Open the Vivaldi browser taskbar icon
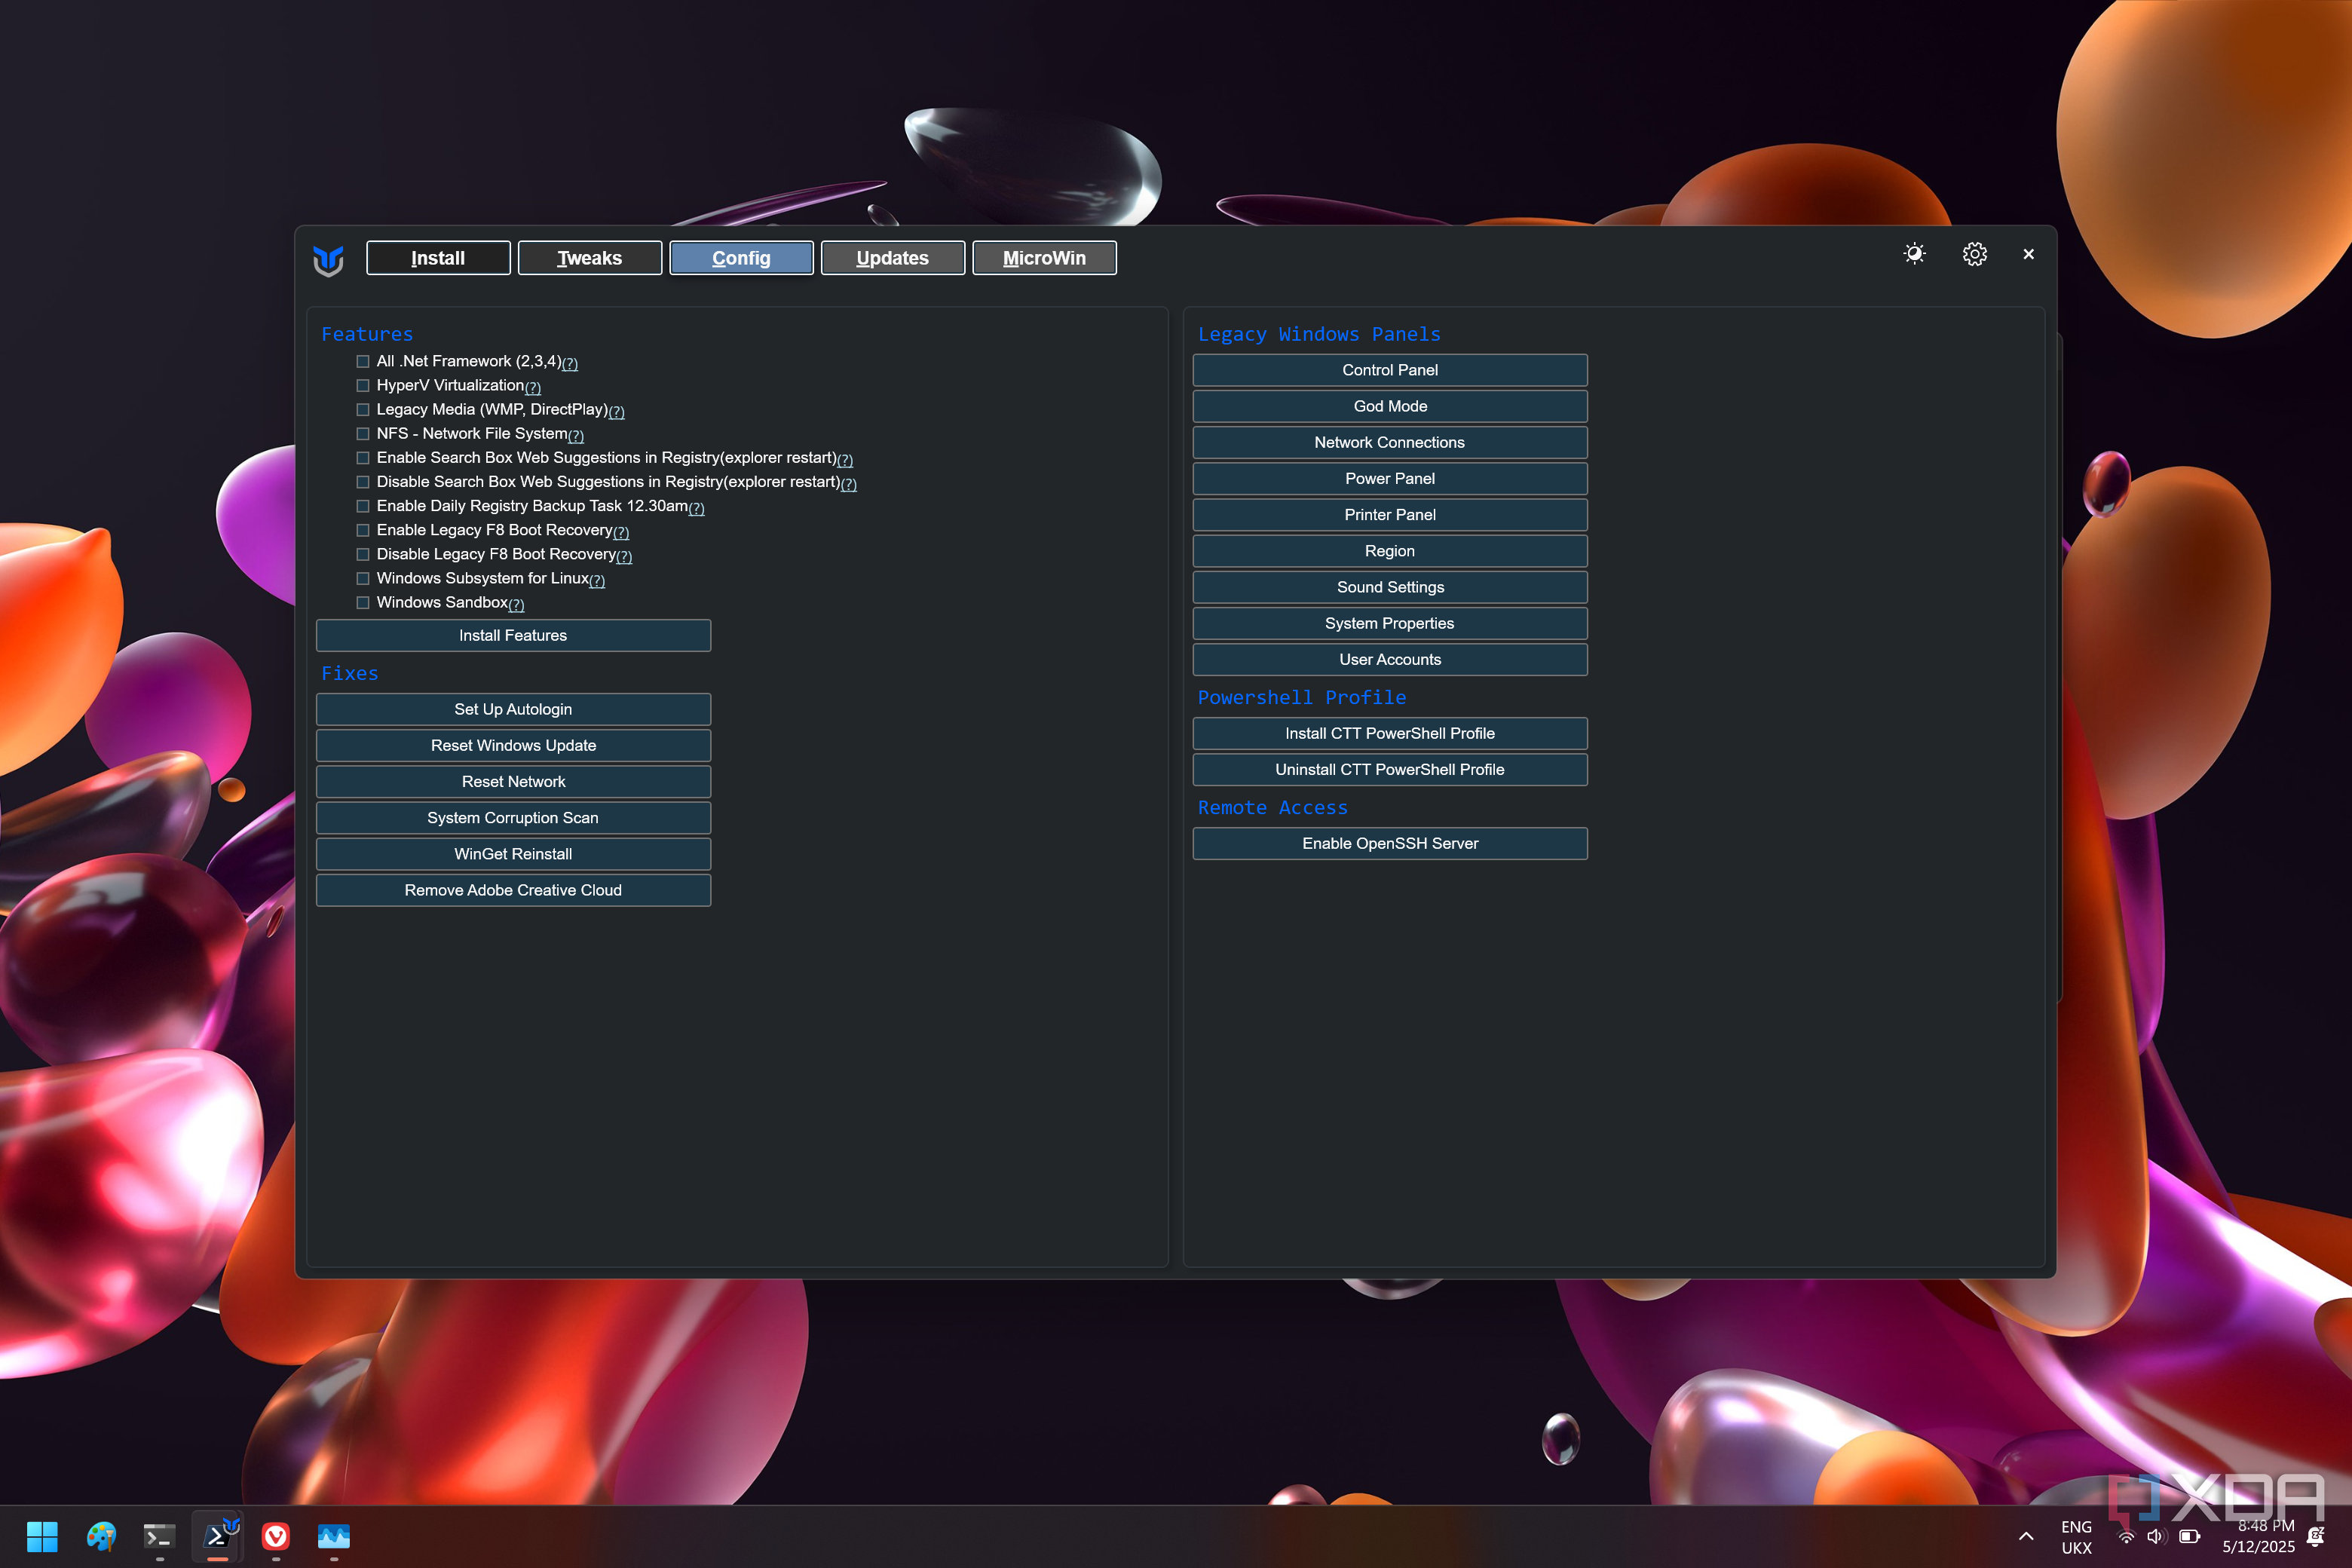2352x1568 pixels. coord(276,1536)
